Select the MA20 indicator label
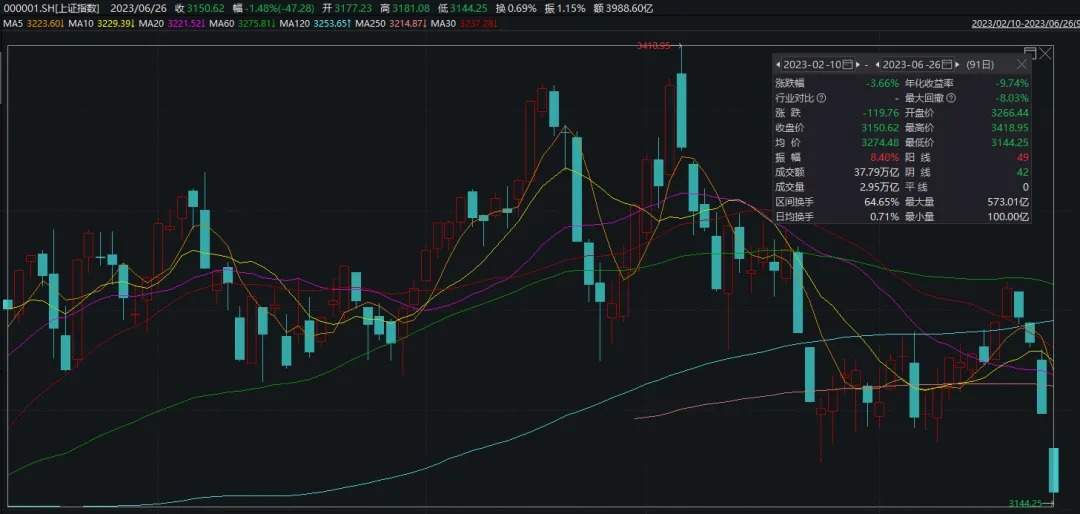The height and width of the screenshot is (514, 1080). point(172,22)
